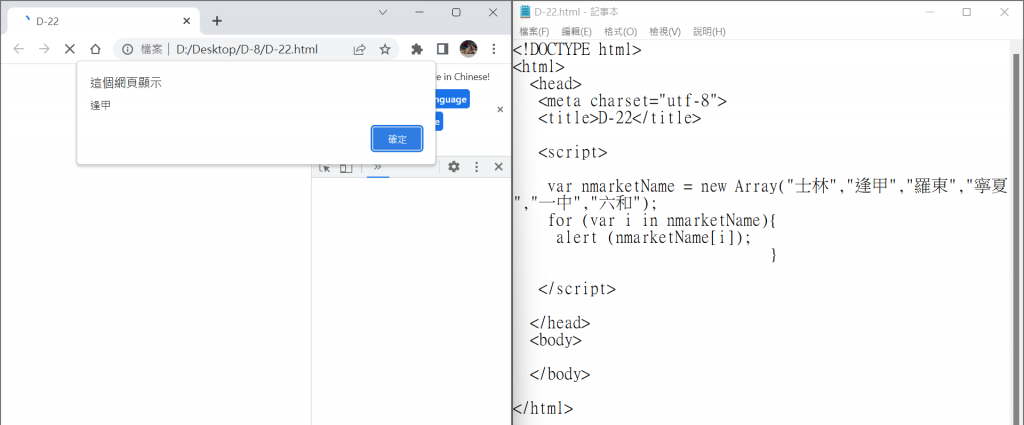Expand more DevTools tabs chevron
This screenshot has width=1024, height=425.
(x=377, y=166)
